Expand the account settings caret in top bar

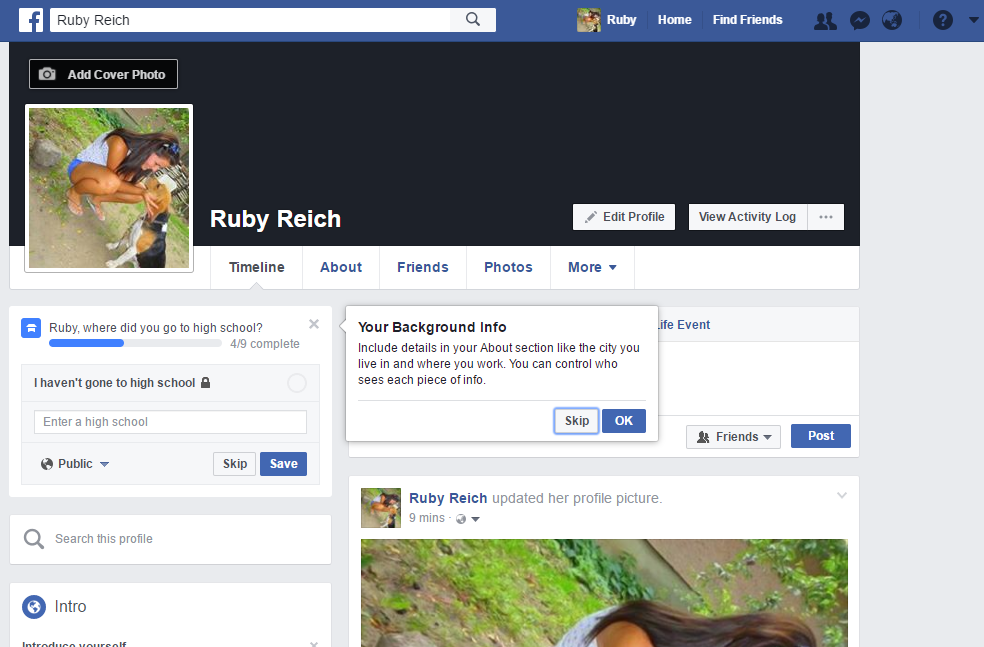972,19
